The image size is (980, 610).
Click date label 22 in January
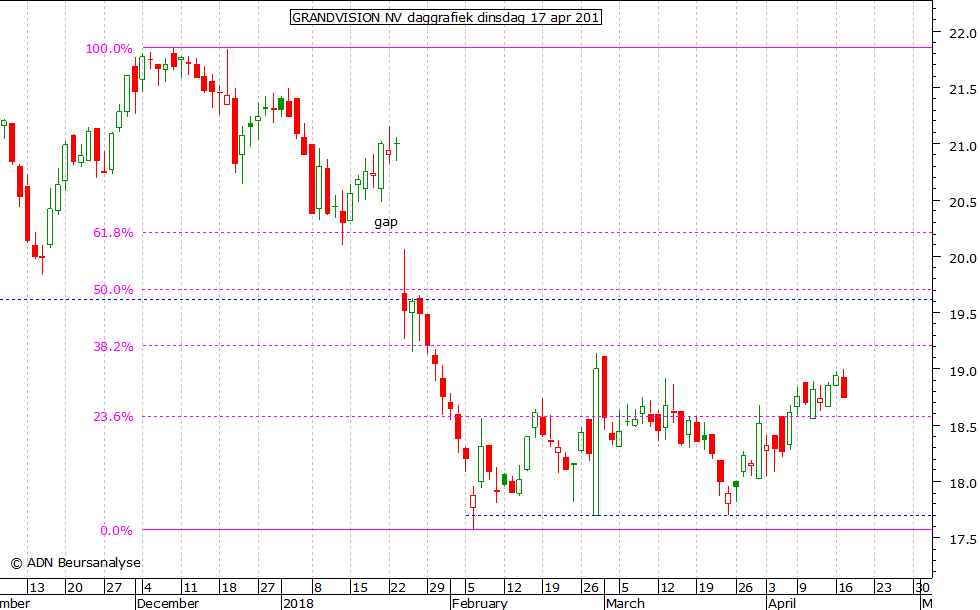(398, 588)
